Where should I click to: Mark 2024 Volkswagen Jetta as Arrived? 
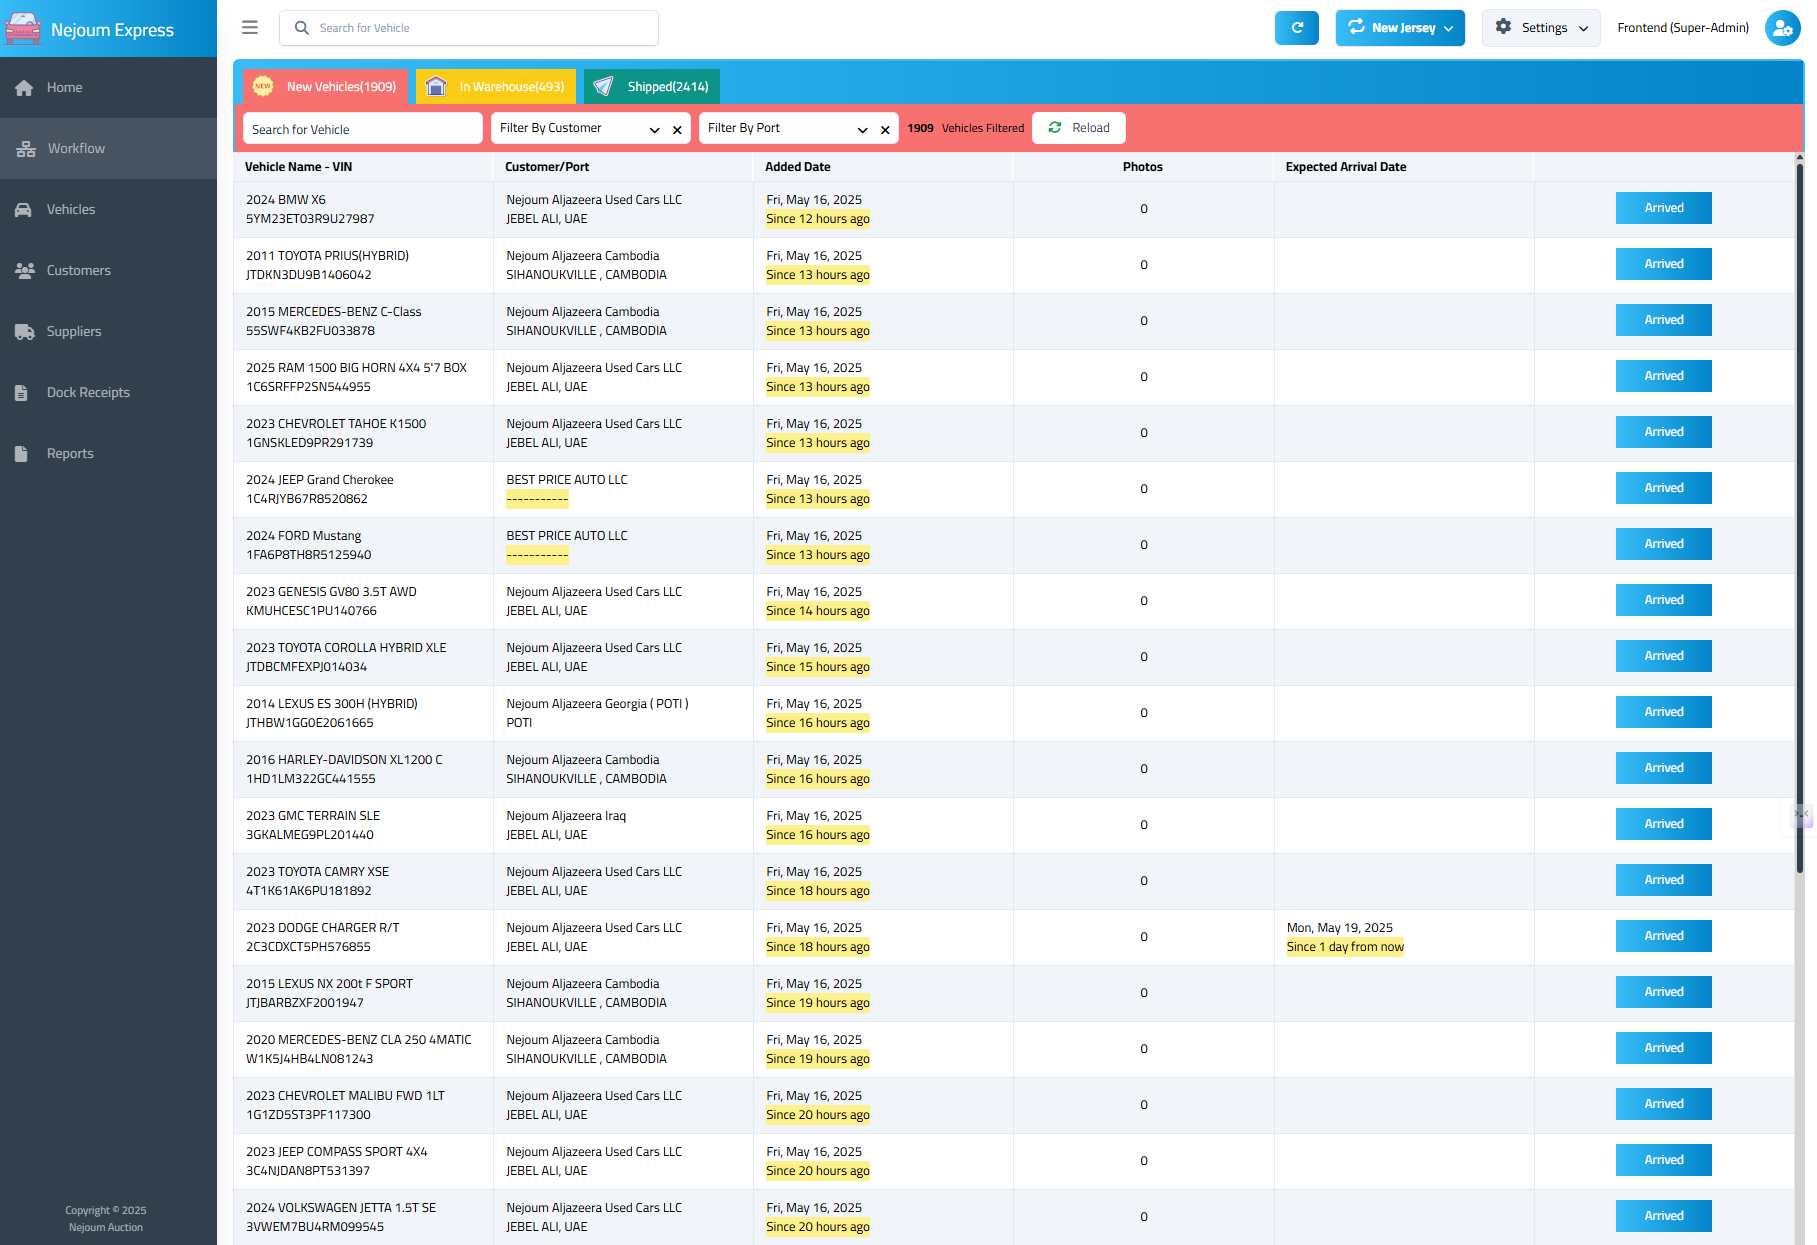point(1663,1216)
